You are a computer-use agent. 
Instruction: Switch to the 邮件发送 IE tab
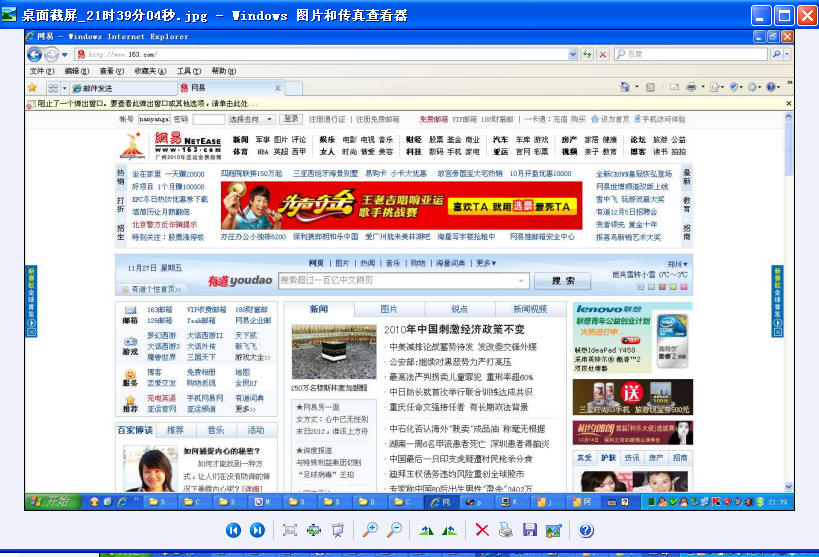pos(124,88)
